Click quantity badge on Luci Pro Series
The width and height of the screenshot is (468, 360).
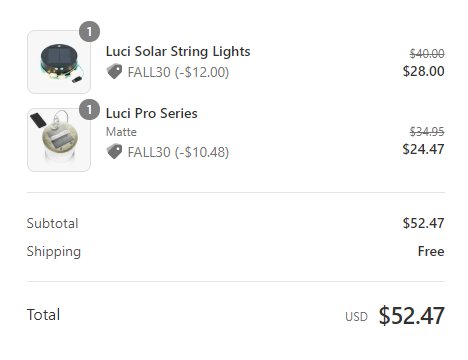89,109
